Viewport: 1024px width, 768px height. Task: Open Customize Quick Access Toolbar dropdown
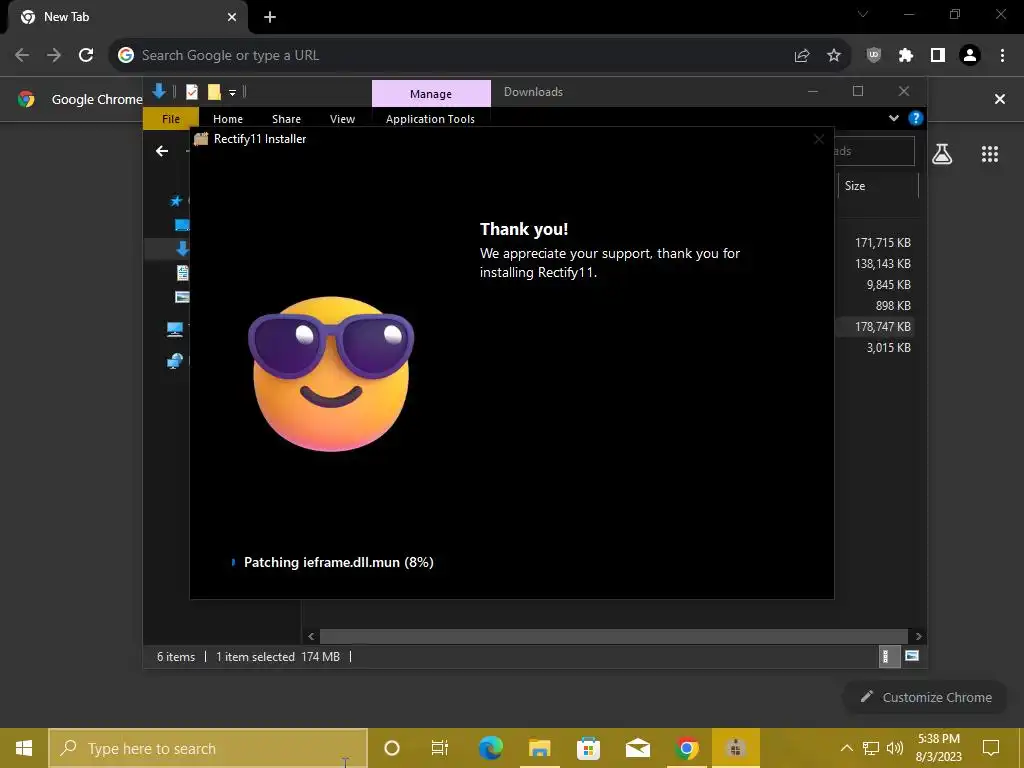tap(232, 93)
